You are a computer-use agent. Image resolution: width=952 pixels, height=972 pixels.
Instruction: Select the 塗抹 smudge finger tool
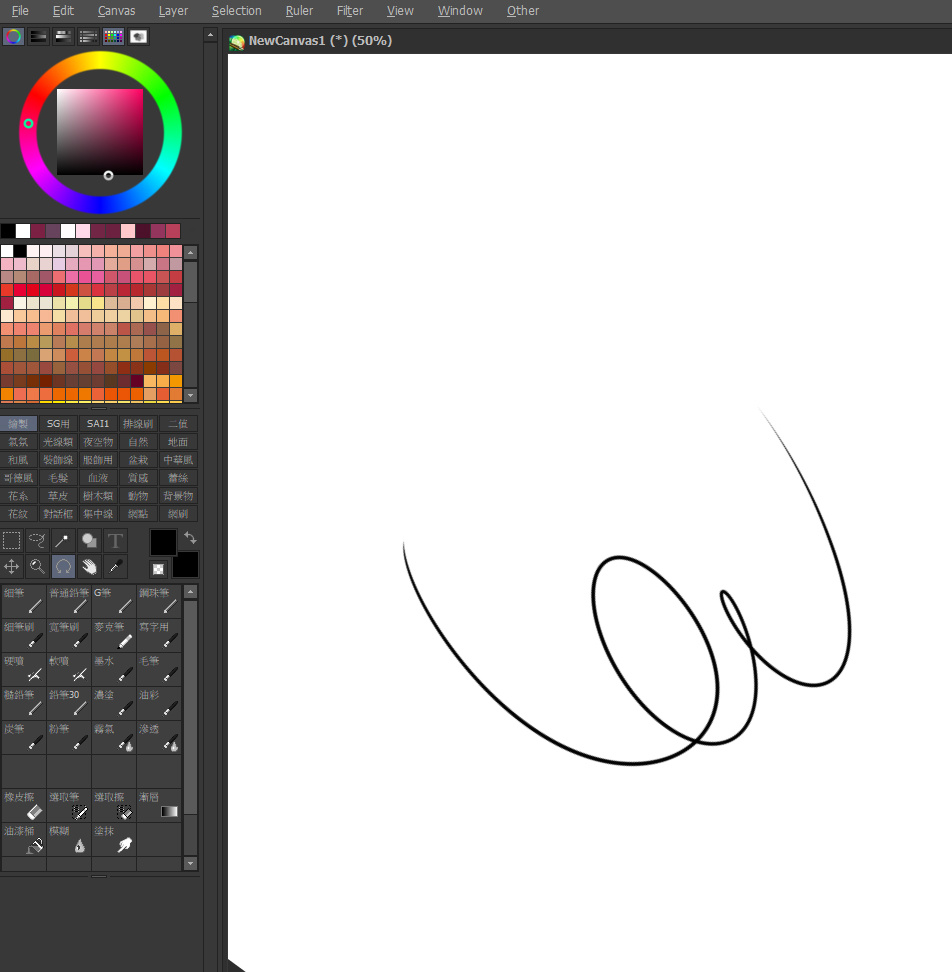click(114, 839)
